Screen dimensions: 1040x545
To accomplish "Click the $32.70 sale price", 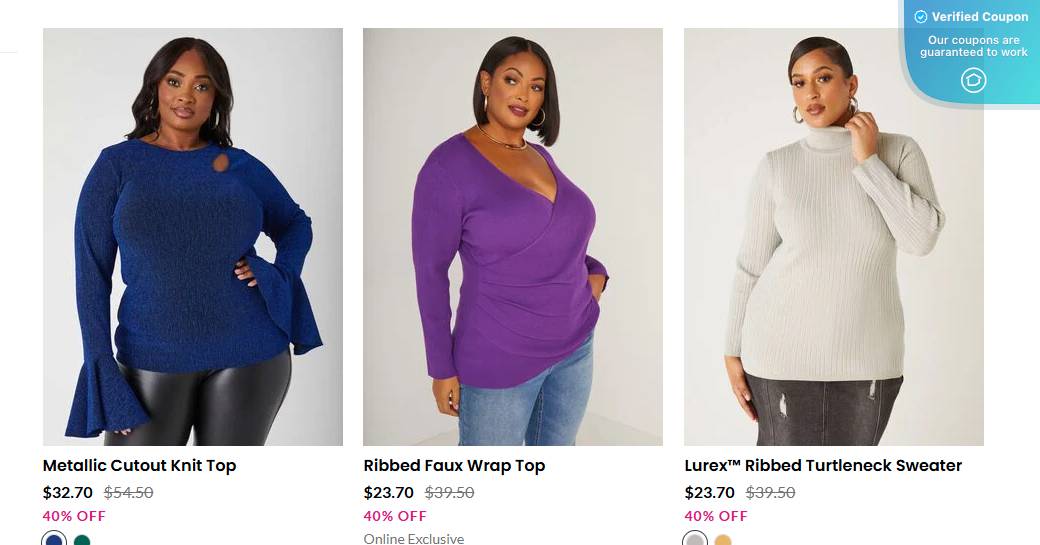I will 68,492.
